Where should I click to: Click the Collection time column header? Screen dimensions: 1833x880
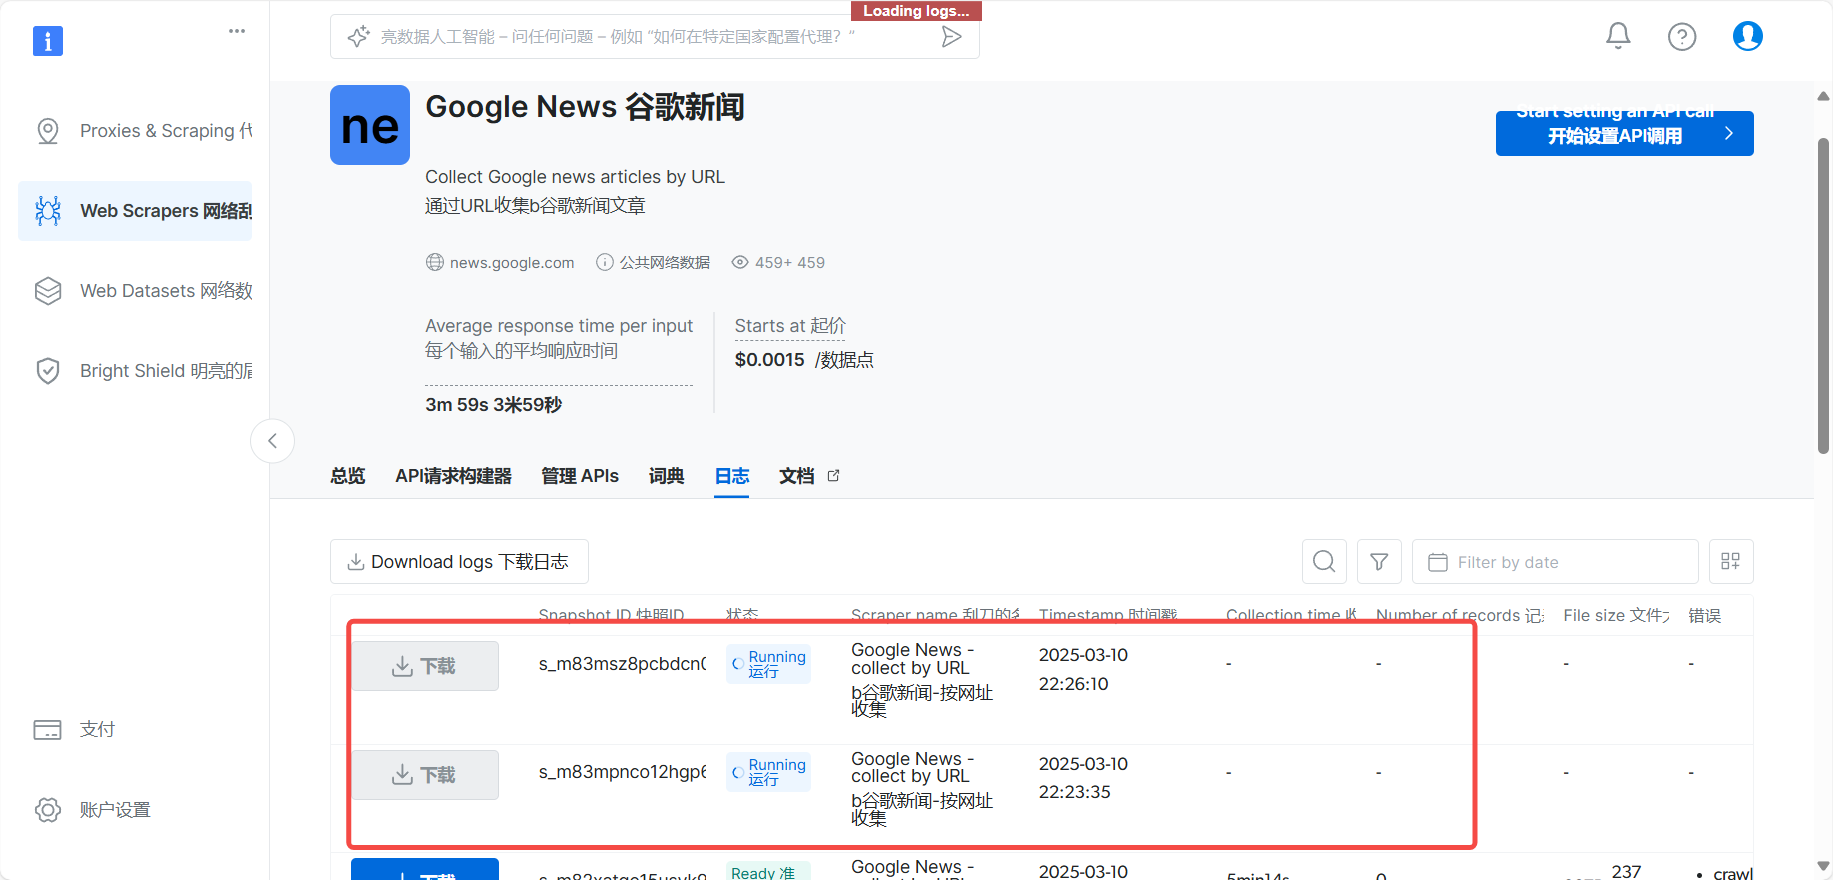(x=1291, y=615)
